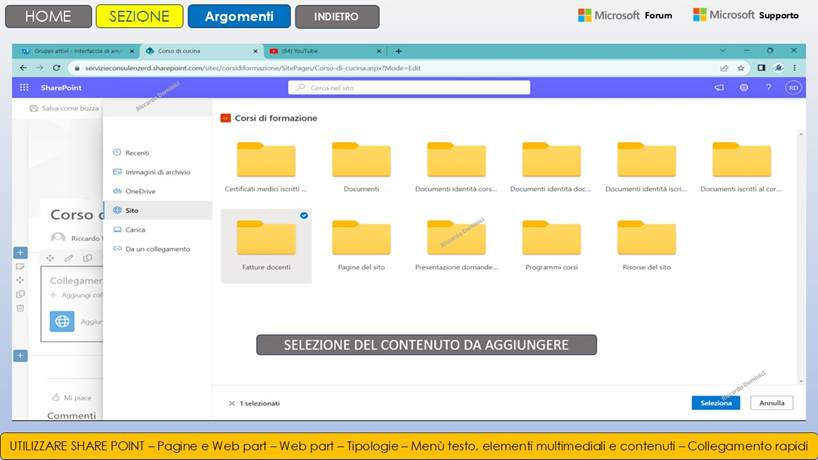Image resolution: width=818 pixels, height=460 pixels.
Task: Click the edit pencil web part icon
Action: pyautogui.click(x=68, y=258)
